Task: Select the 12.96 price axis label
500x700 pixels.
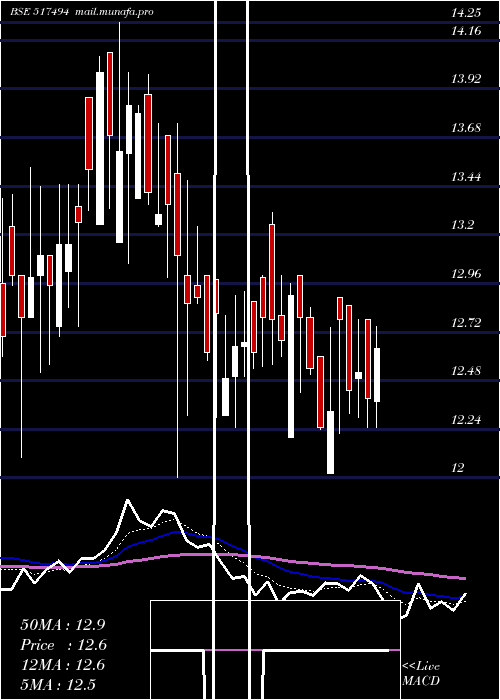Action: point(466,274)
